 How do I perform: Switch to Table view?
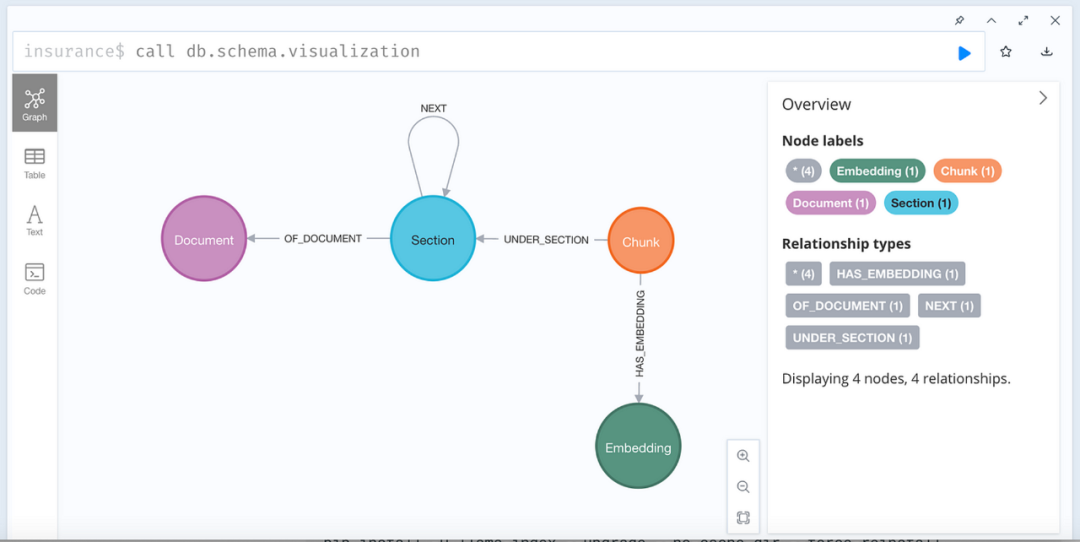[x=35, y=162]
